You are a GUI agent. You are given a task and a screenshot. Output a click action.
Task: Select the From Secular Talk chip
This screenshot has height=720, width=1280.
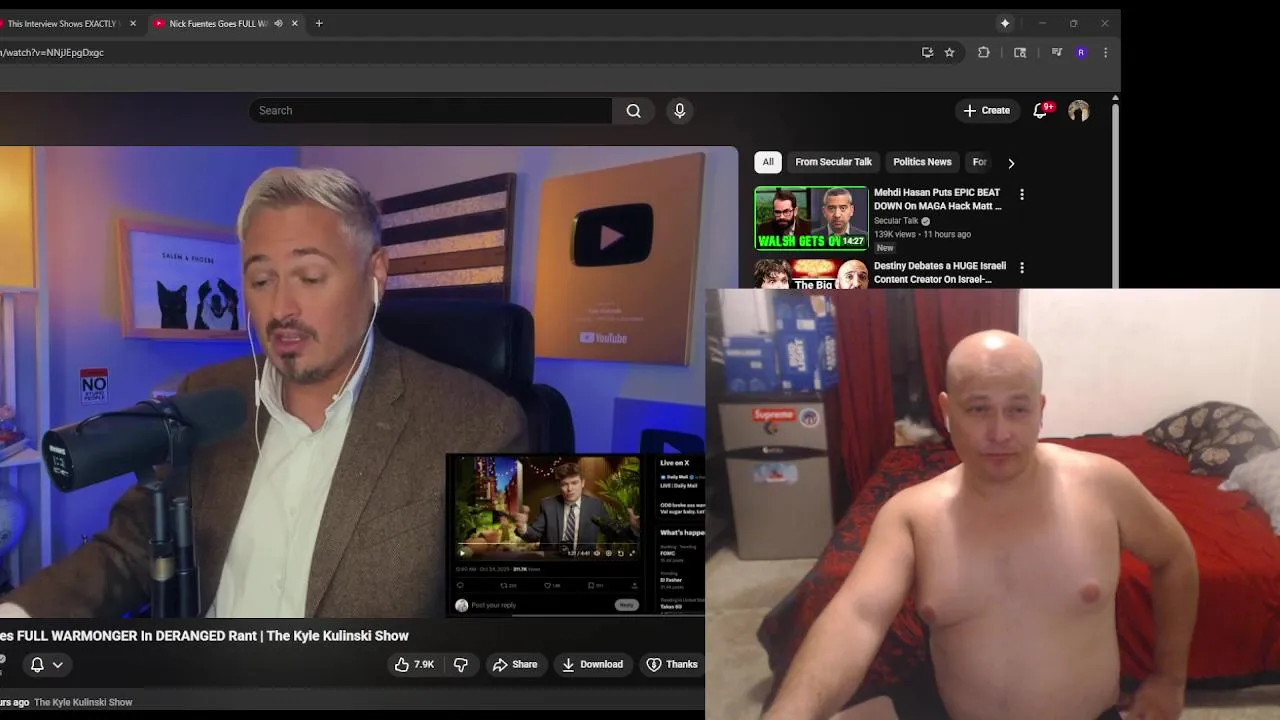click(x=833, y=162)
